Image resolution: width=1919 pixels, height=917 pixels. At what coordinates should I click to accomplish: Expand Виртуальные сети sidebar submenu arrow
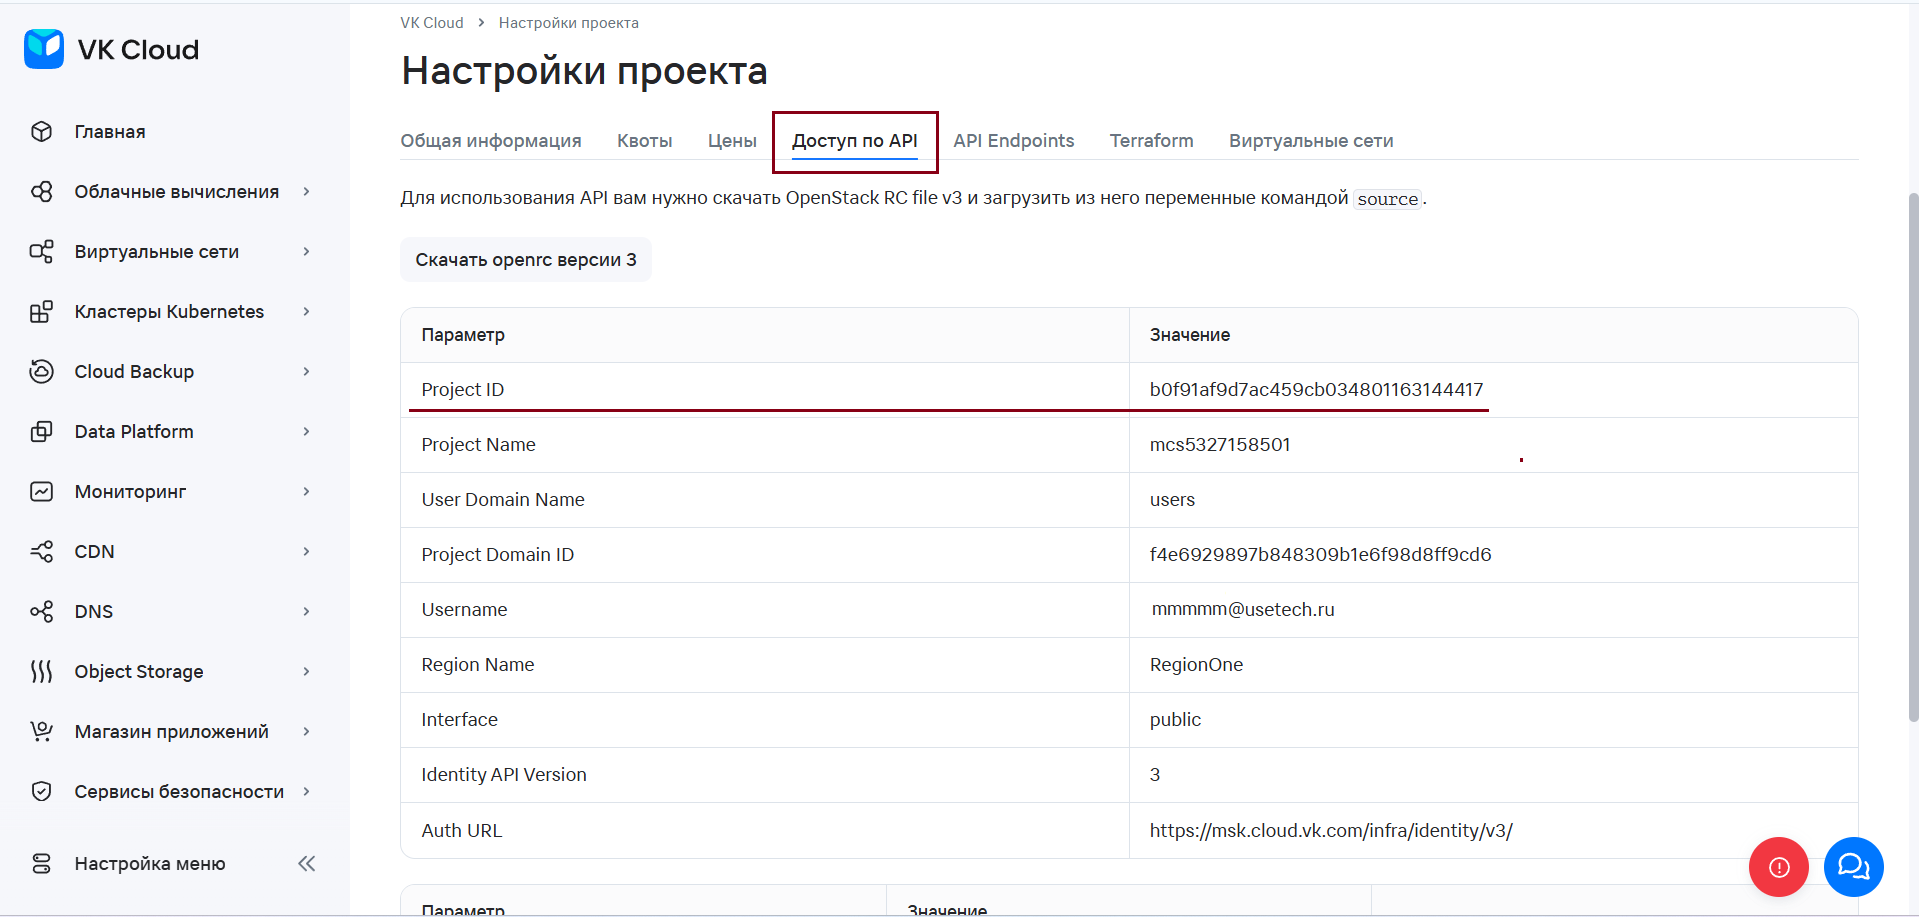point(307,252)
